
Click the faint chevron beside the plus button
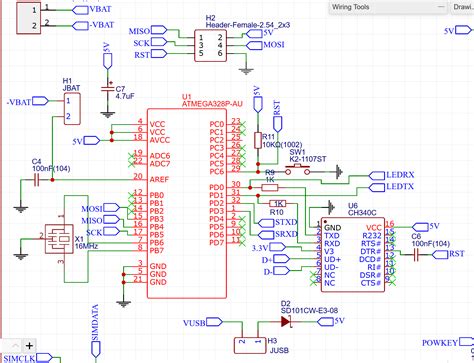point(16,346)
